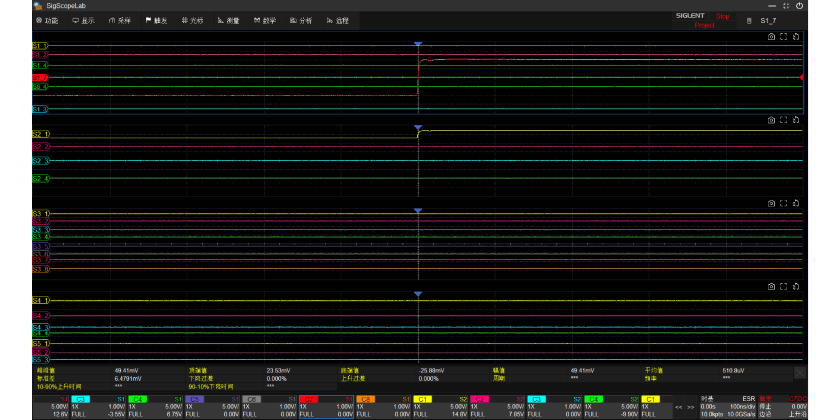840x420 pixels.
Task: Close the measurement results panel
Action: 799,372
